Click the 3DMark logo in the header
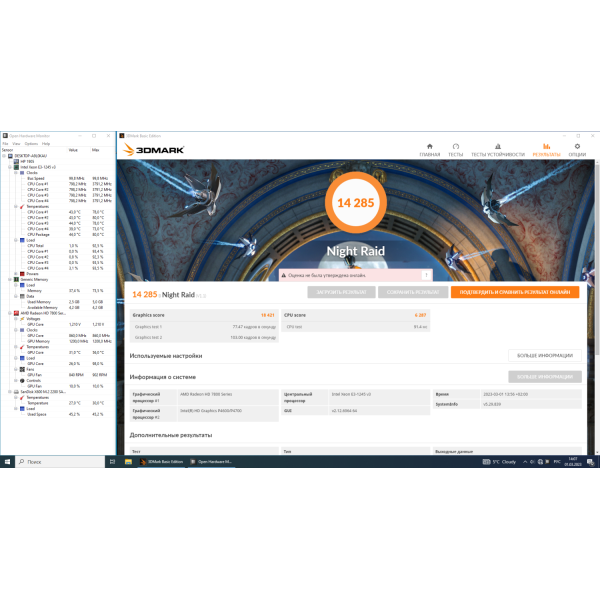The height and width of the screenshot is (600, 600). [153, 150]
